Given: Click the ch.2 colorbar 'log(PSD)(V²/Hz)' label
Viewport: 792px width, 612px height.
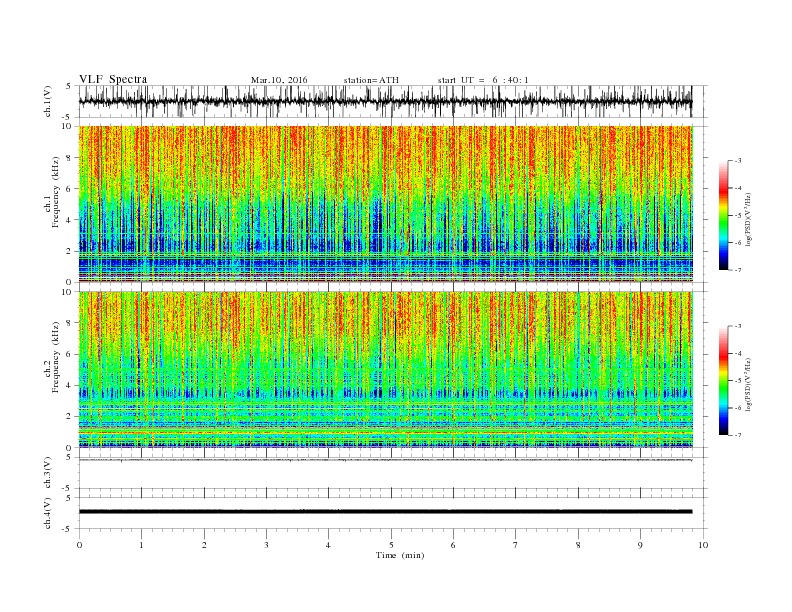Looking at the screenshot, I should point(749,383).
